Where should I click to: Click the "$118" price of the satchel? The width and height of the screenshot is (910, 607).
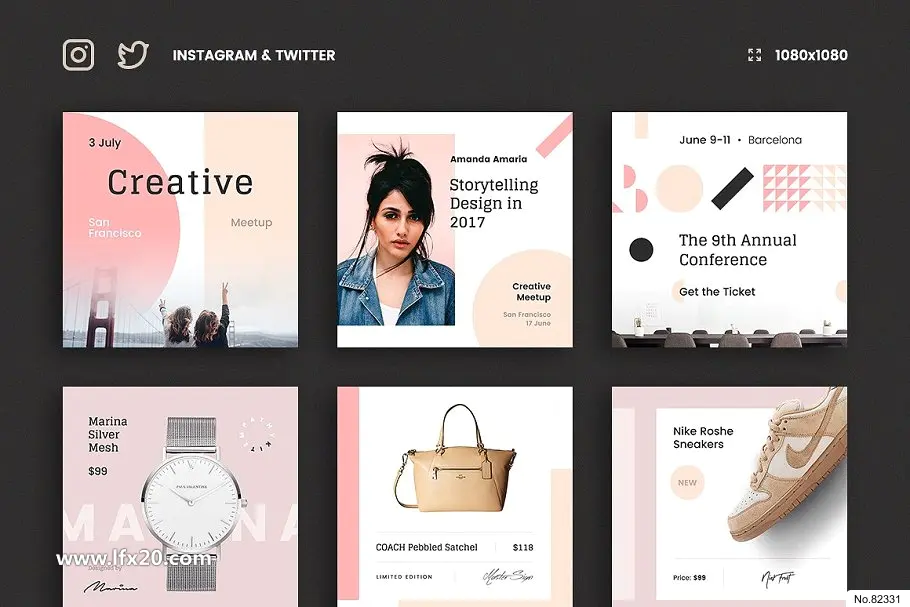click(523, 547)
